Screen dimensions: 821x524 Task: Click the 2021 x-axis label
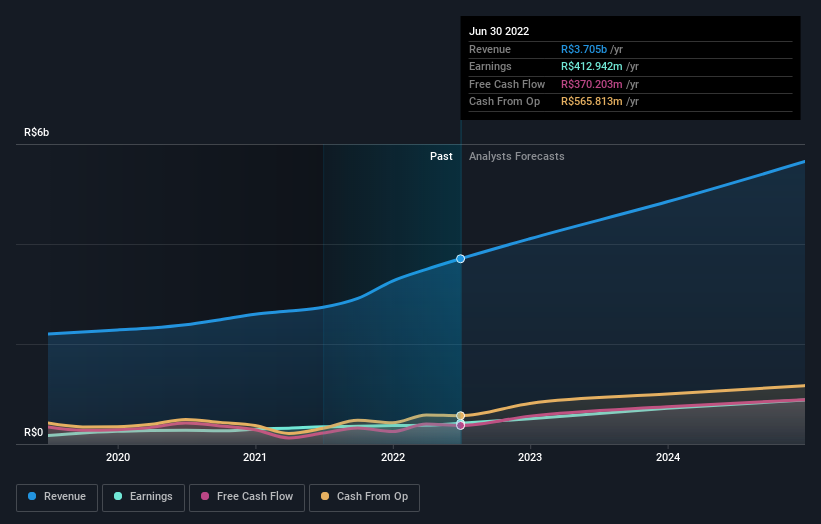255,457
